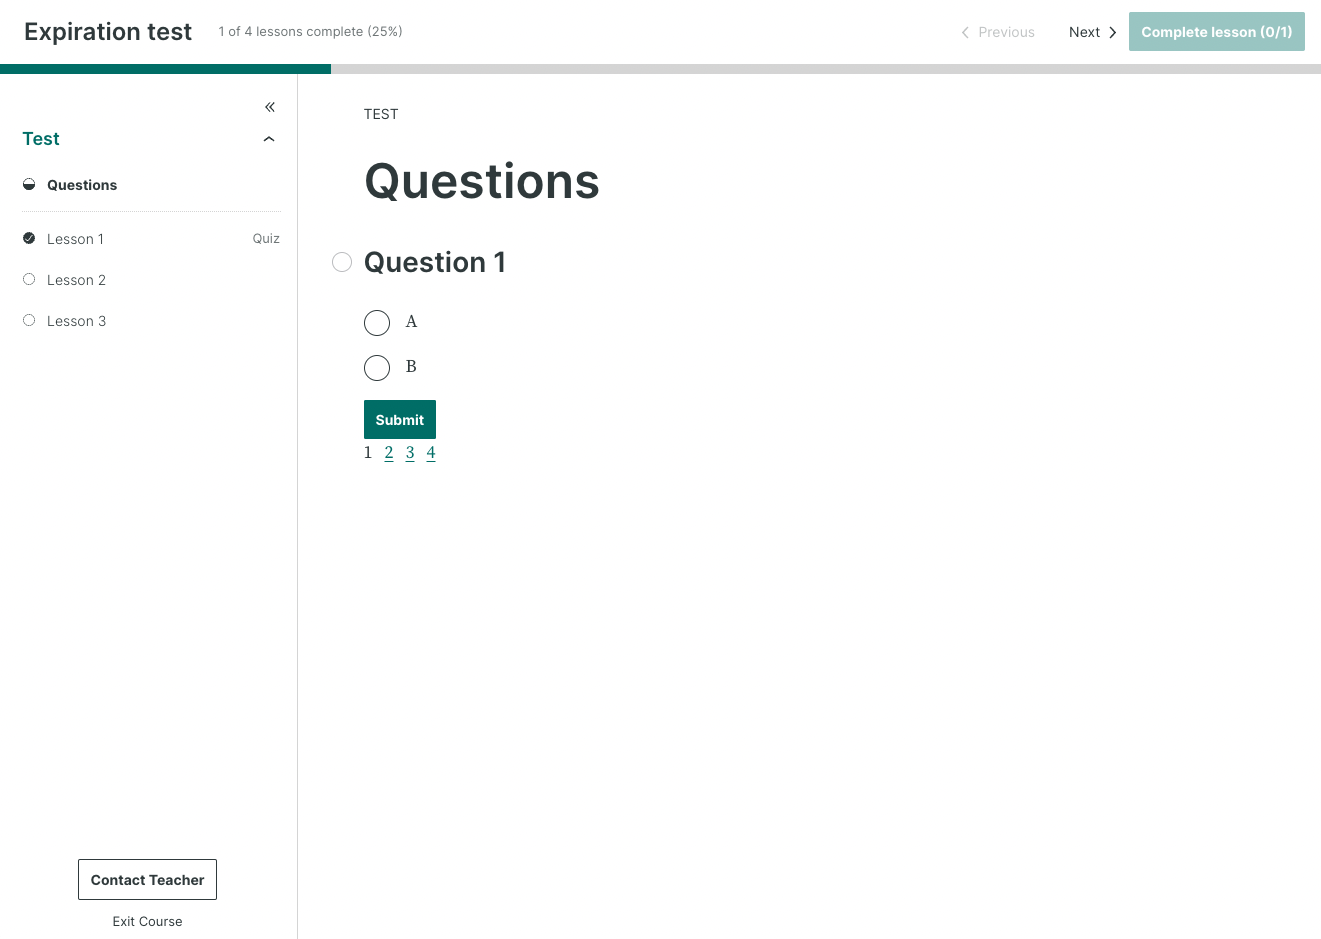Click Contact Teacher button
This screenshot has width=1321, height=939.
coord(147,880)
